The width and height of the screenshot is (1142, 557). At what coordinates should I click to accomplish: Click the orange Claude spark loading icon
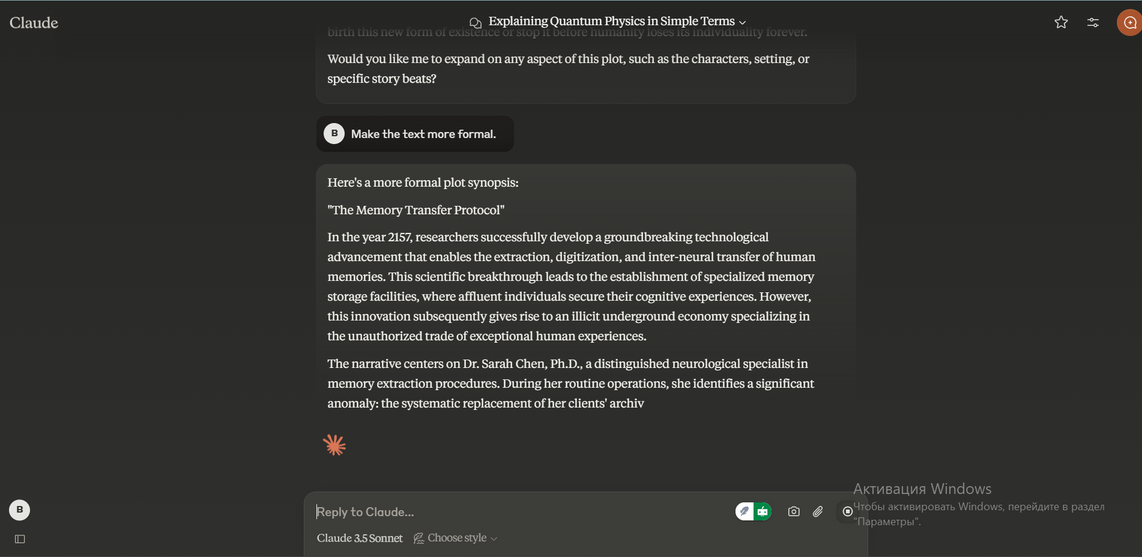335,445
